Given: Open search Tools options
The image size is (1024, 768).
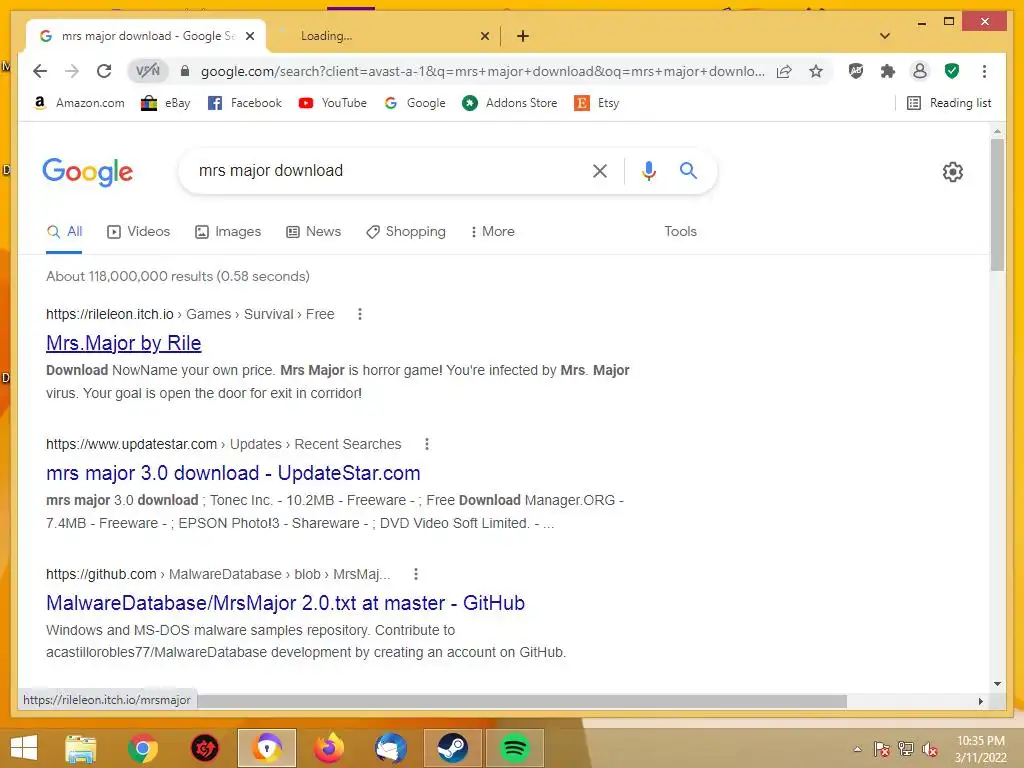Looking at the screenshot, I should 680,231.
